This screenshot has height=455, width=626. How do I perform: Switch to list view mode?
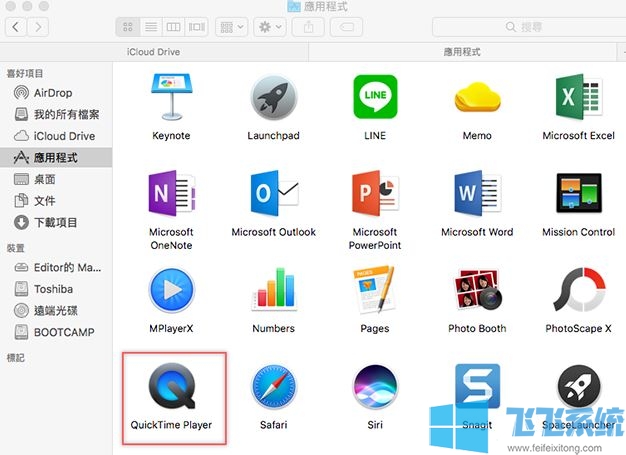(x=150, y=27)
